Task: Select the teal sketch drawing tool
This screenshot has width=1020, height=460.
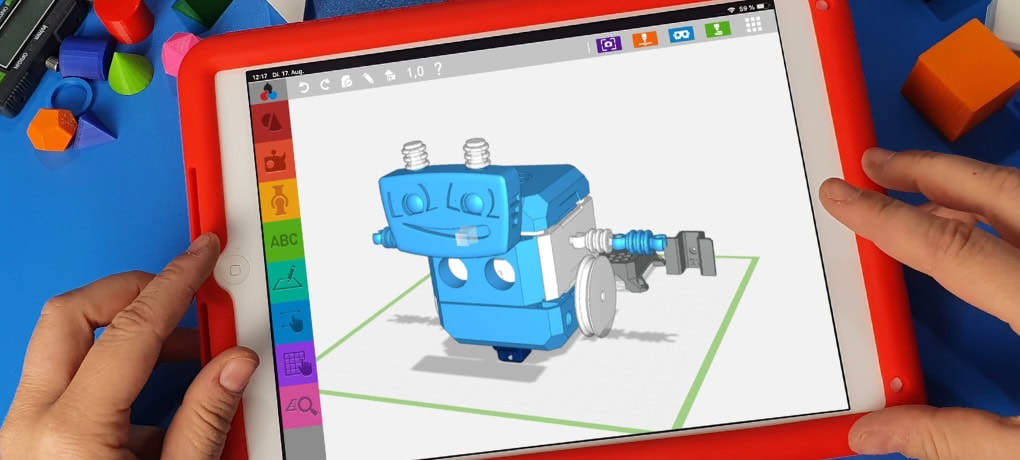Action: (x=289, y=280)
